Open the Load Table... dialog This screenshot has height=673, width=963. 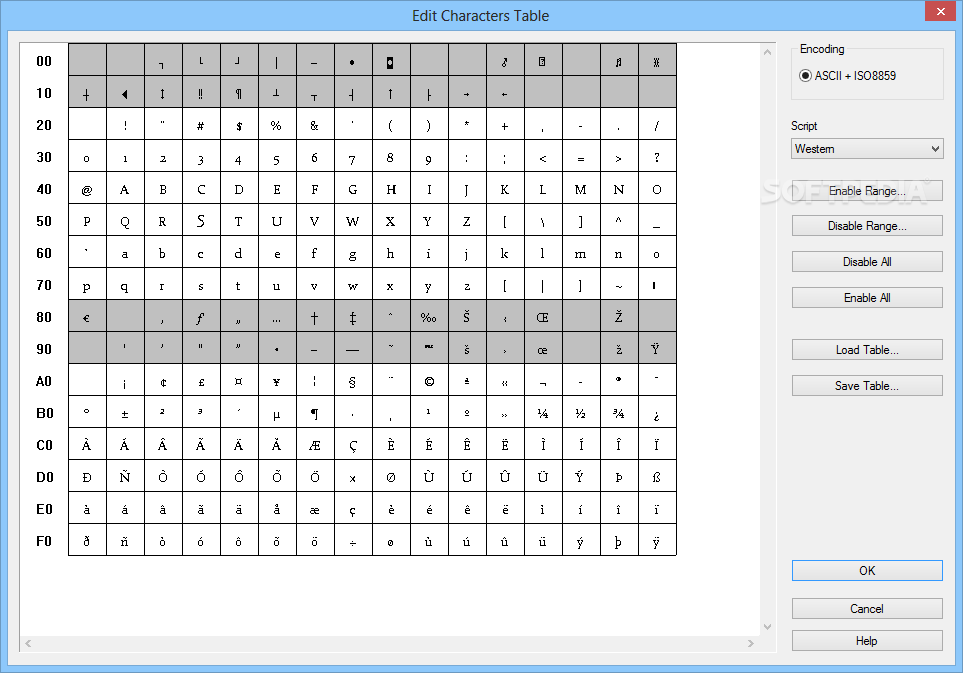[x=867, y=350]
